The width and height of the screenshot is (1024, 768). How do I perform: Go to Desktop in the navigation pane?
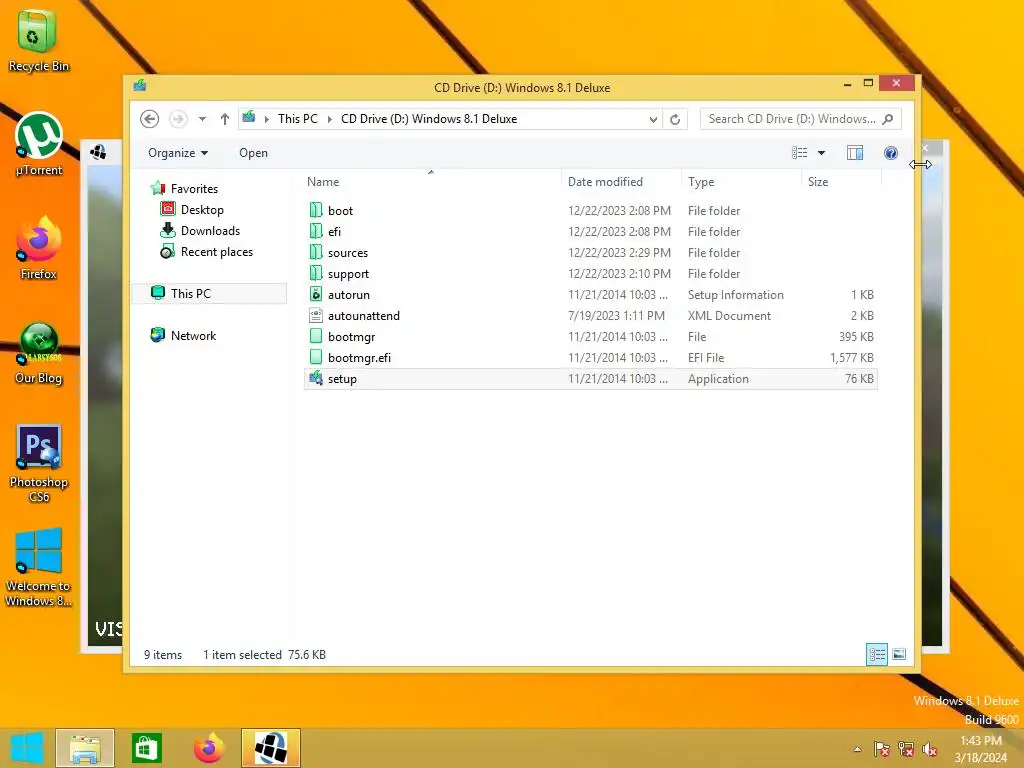[202, 210]
